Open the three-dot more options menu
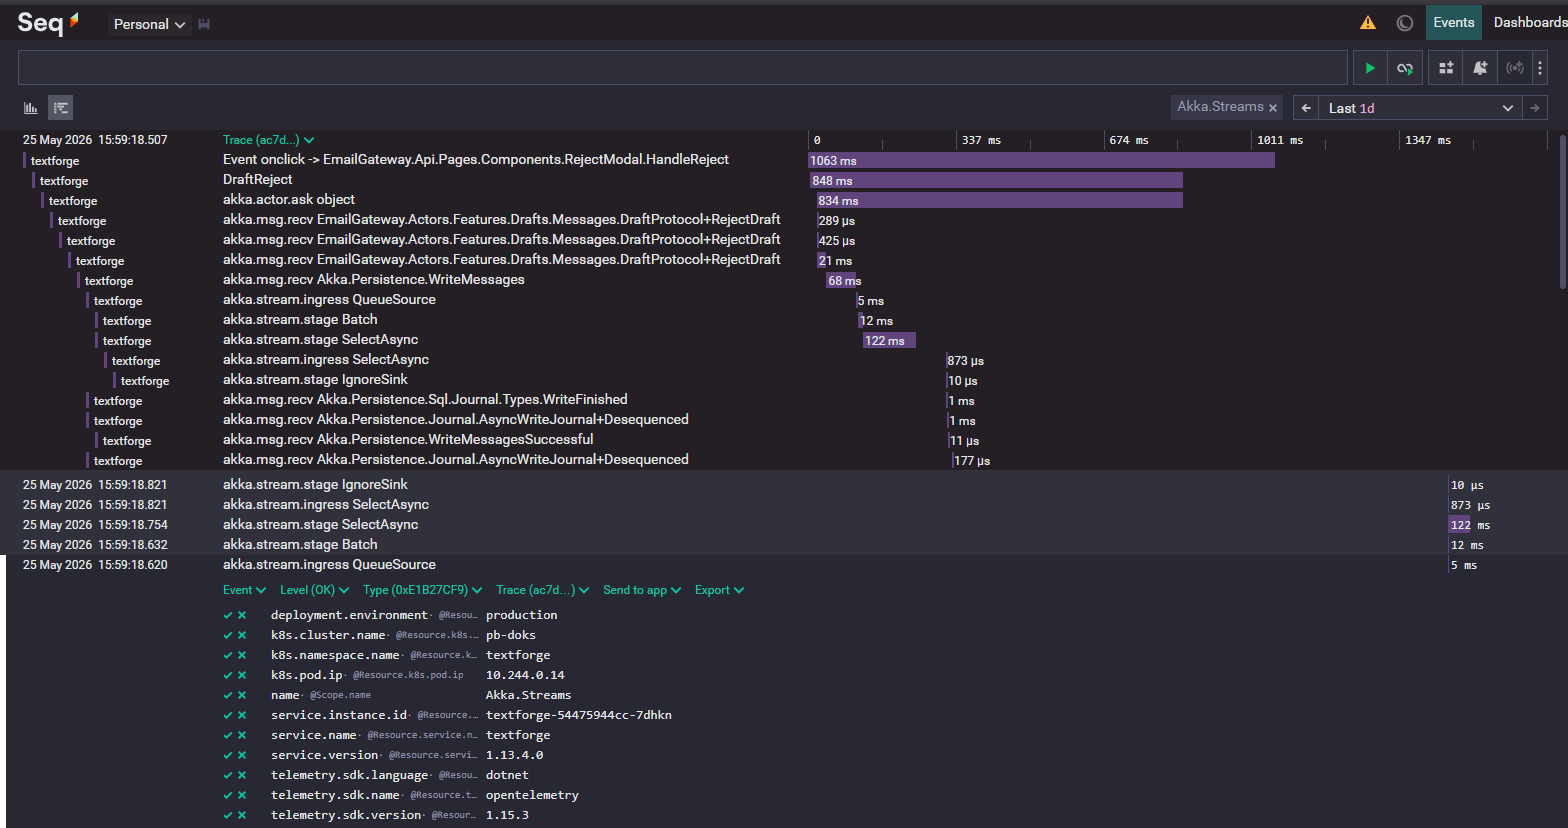 1540,68
